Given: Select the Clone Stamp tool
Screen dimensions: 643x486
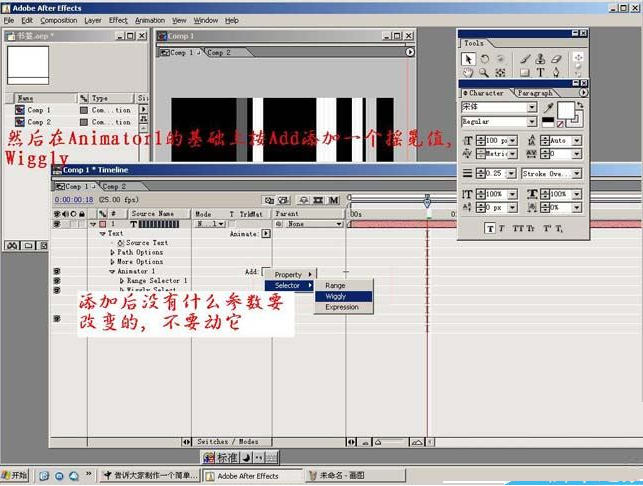Looking at the screenshot, I should pos(540,59).
